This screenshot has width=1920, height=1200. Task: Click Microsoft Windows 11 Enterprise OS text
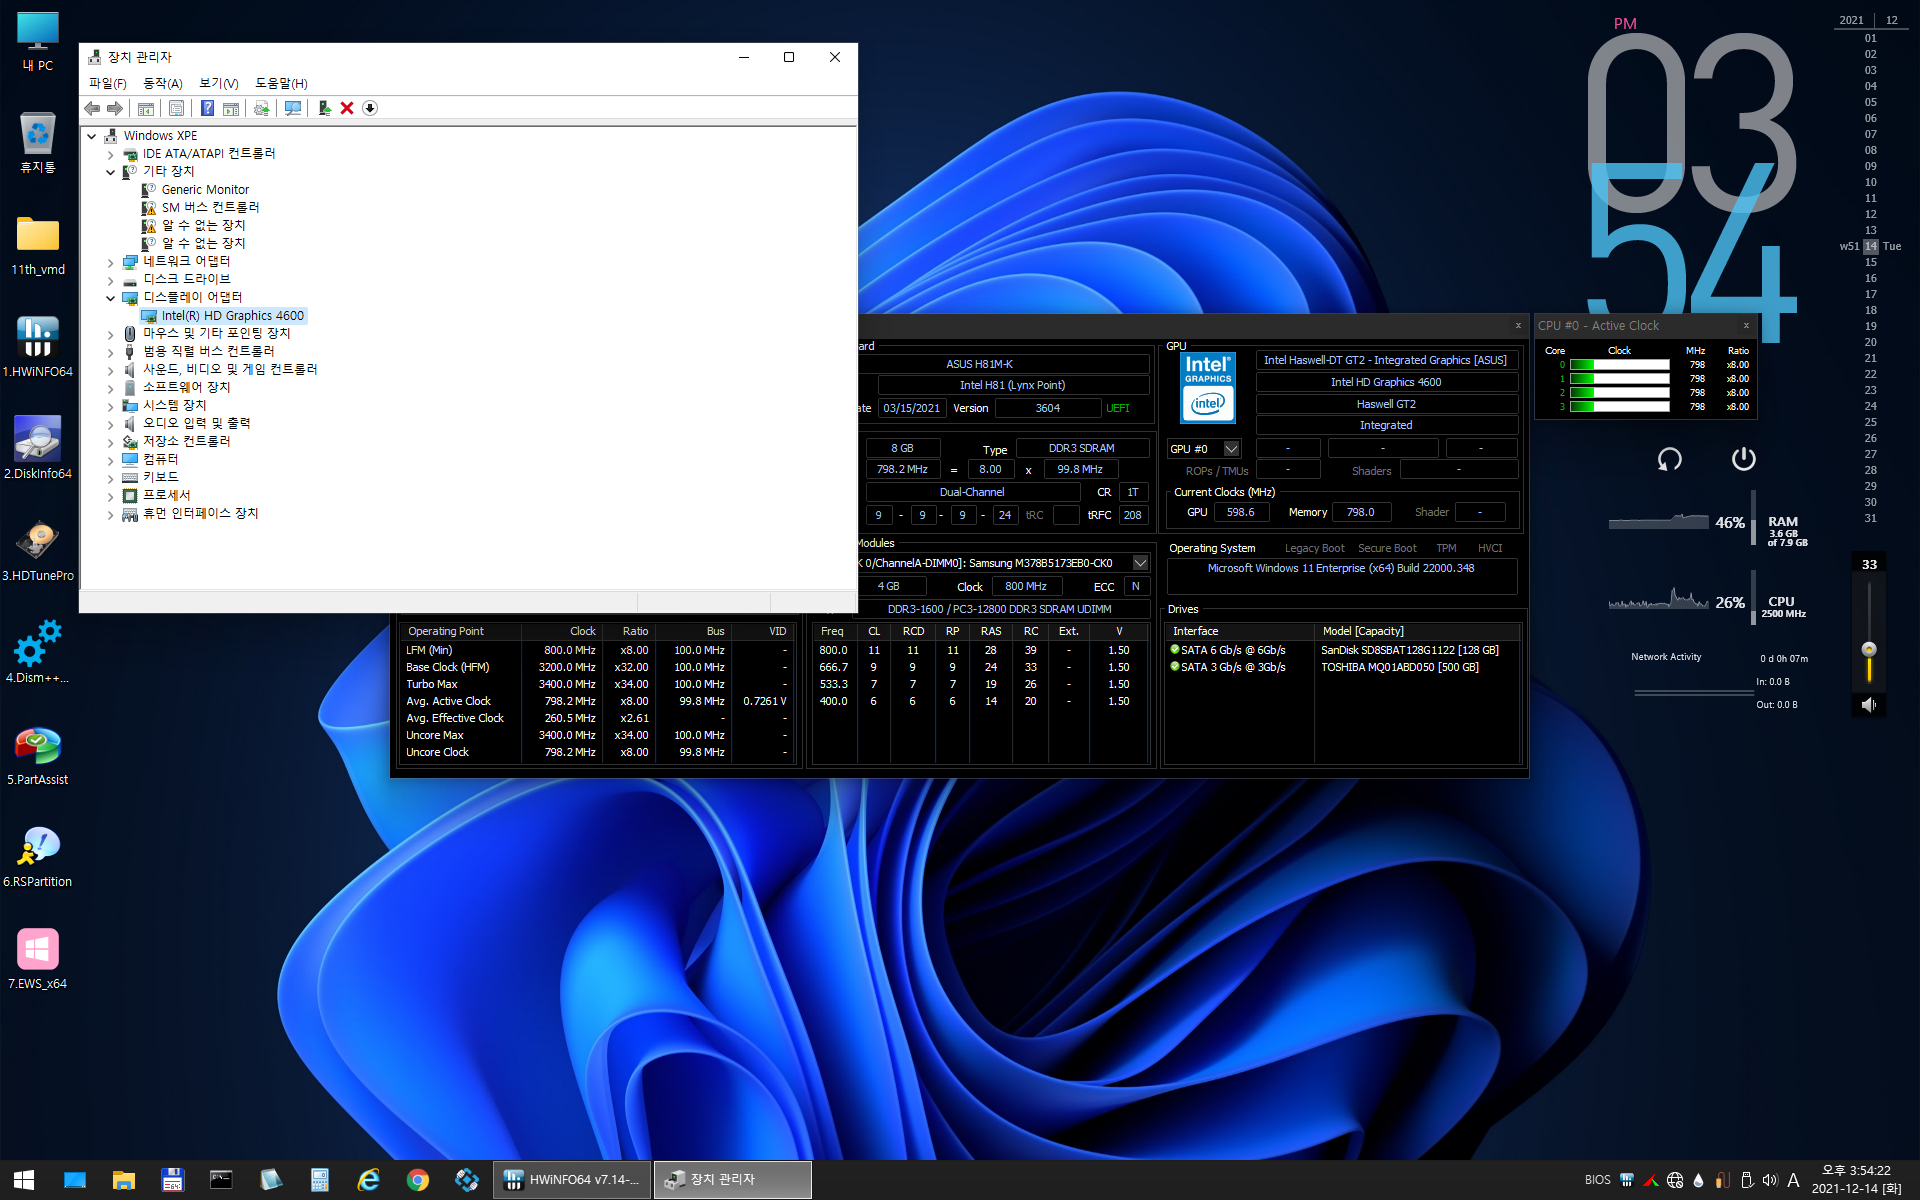(1340, 568)
